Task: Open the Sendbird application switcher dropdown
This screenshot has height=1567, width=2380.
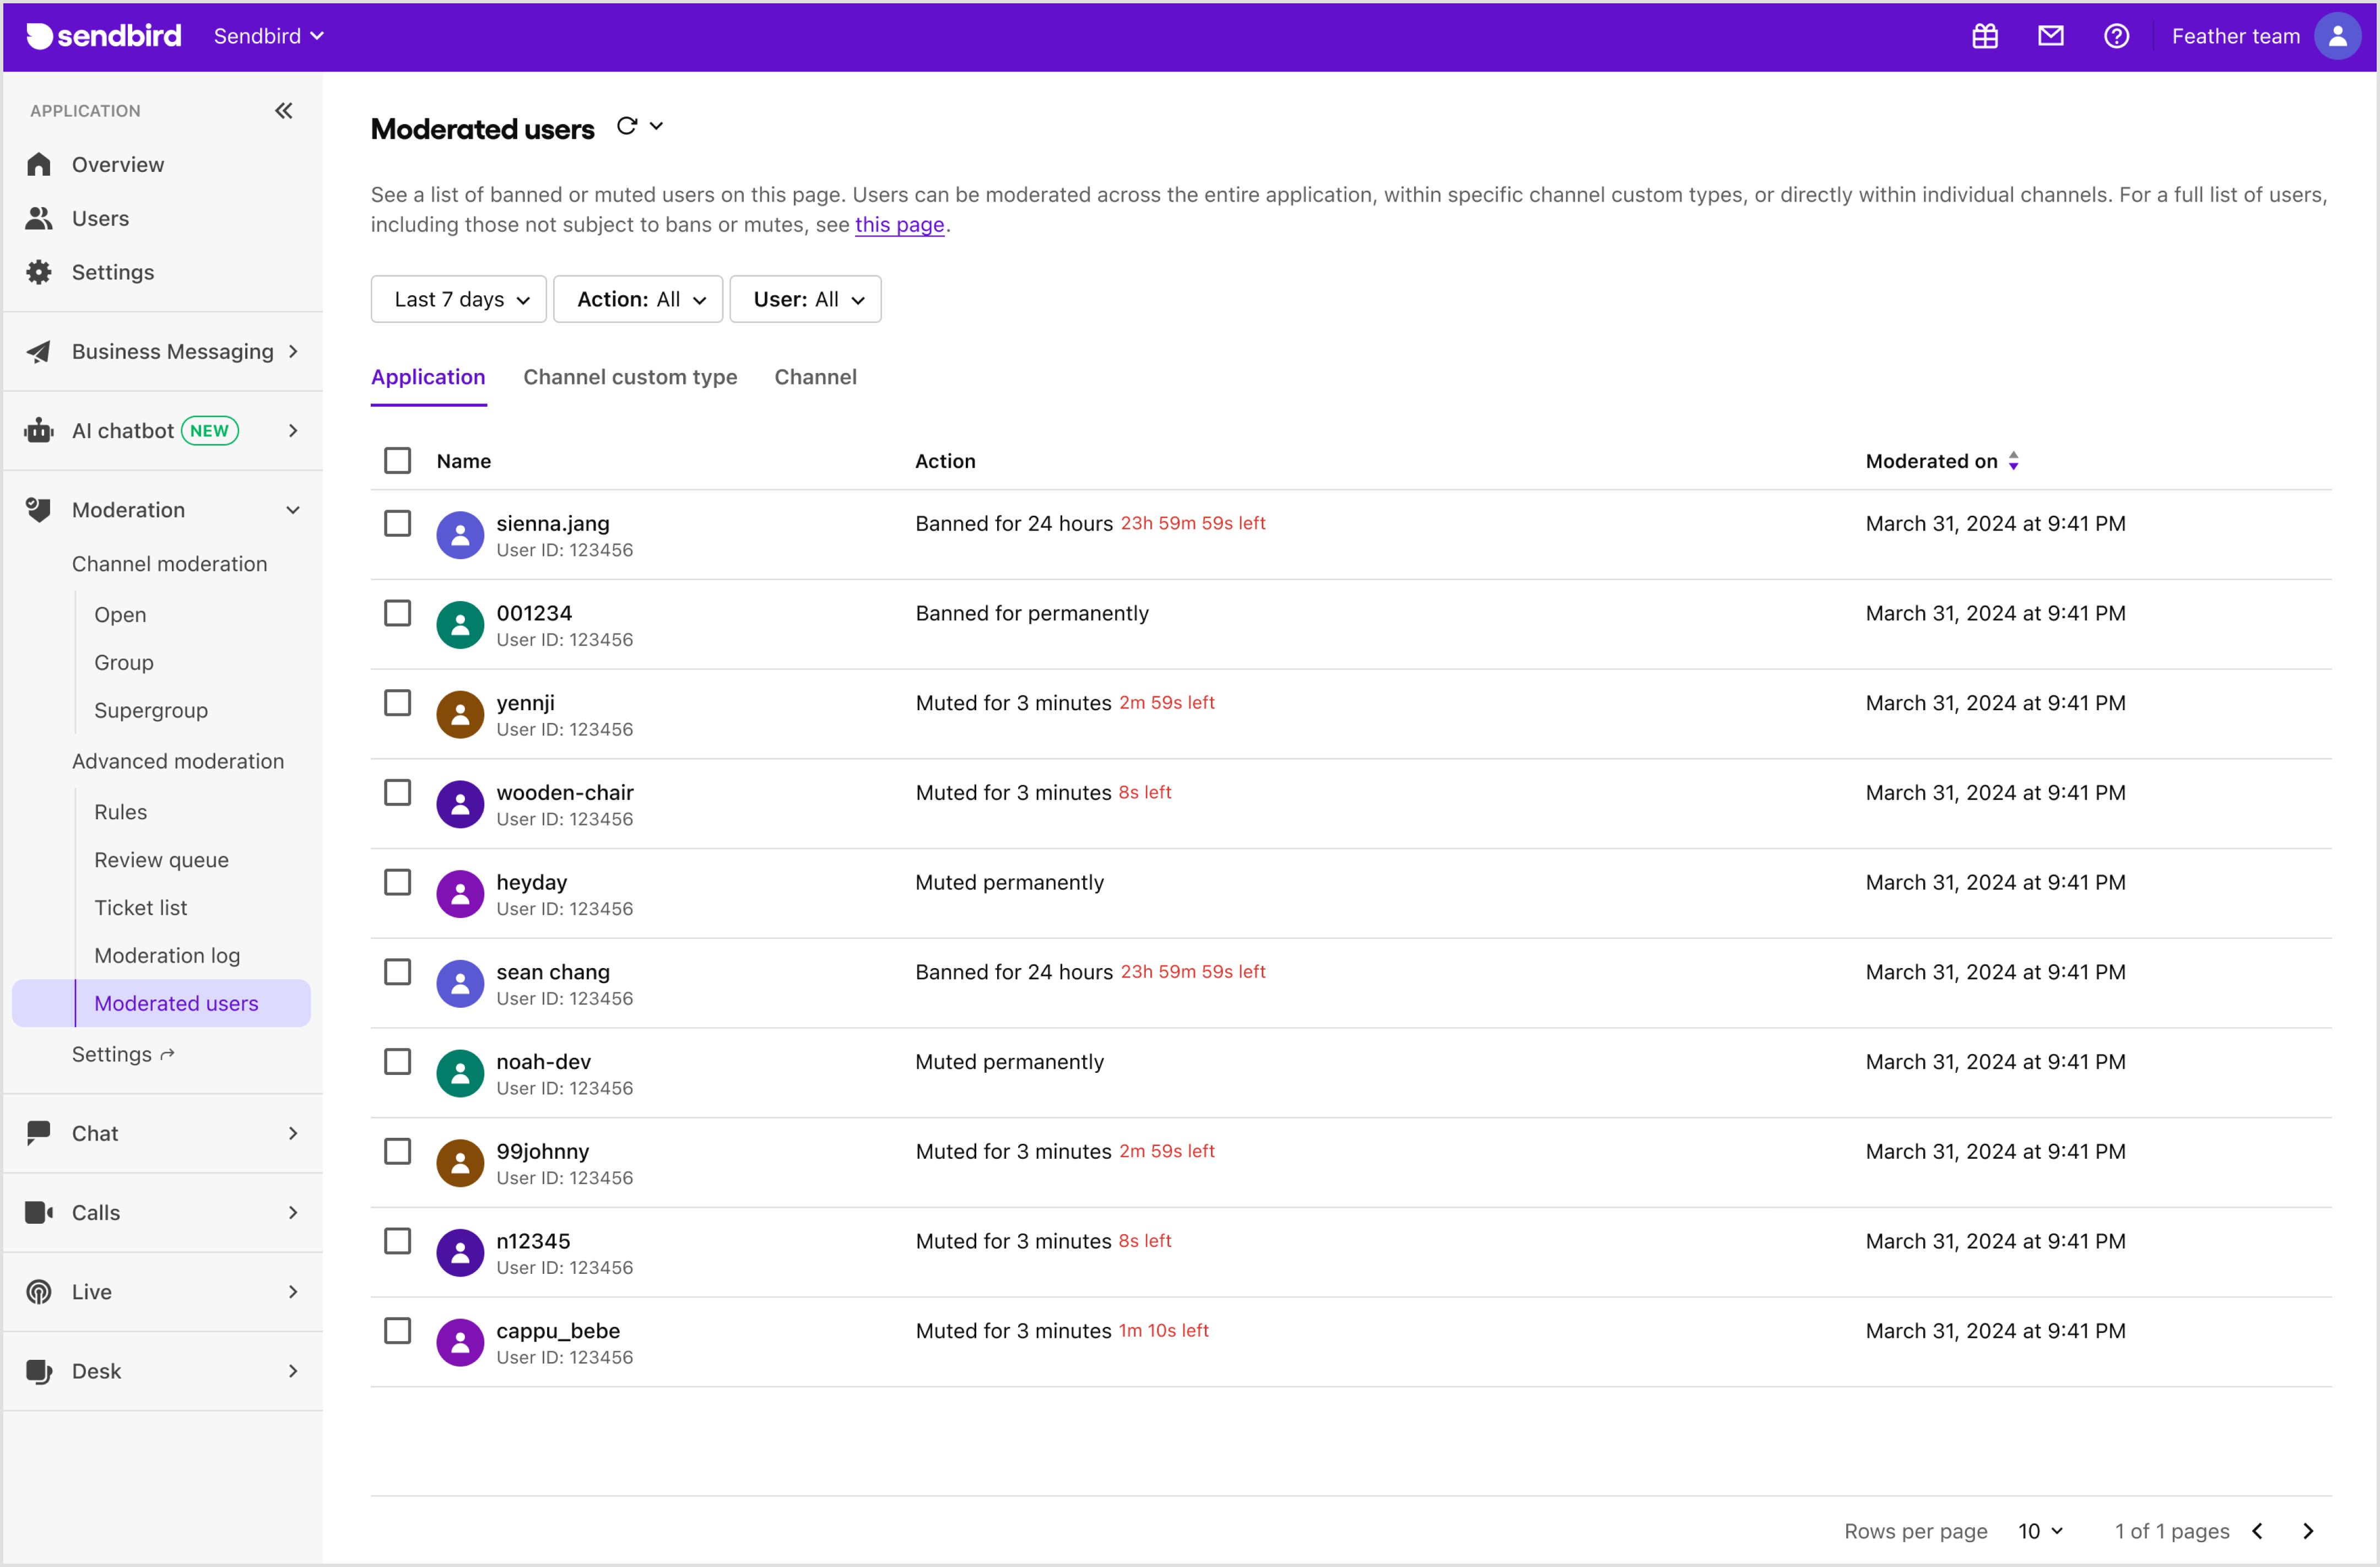Action: pos(268,36)
